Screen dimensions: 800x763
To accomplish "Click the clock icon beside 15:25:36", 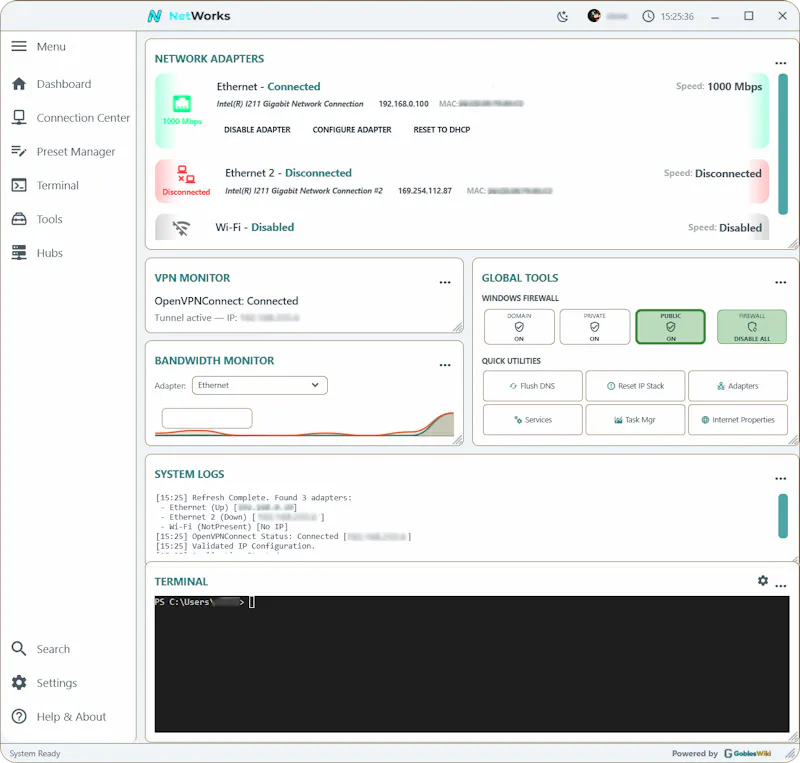I will (x=648, y=16).
